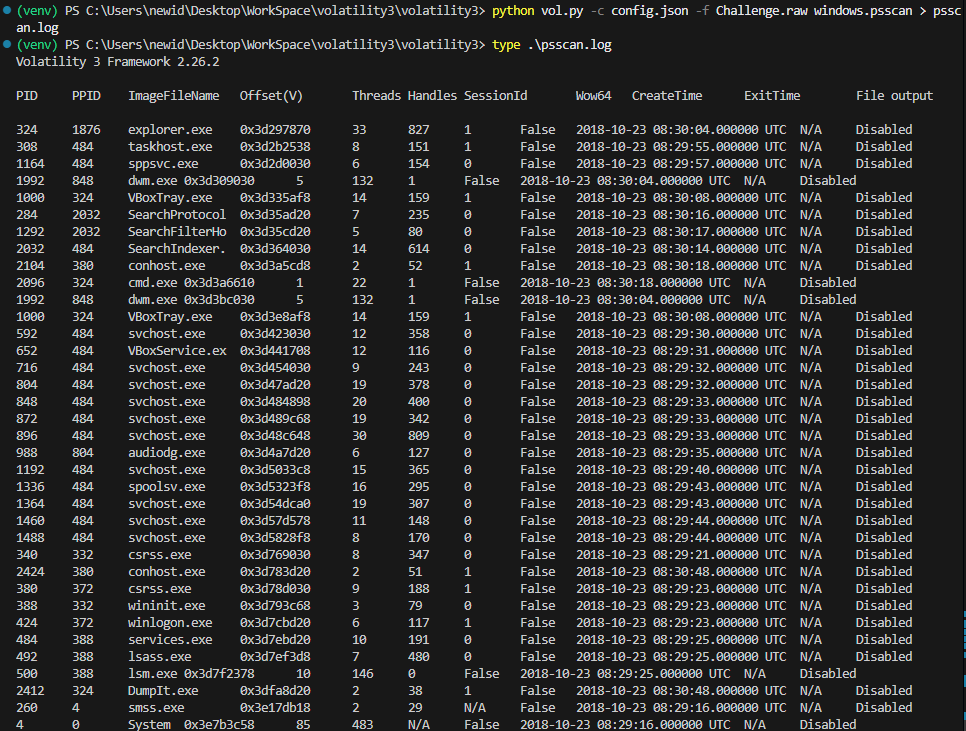Click the handles count '614'
The image size is (966, 731).
(x=418, y=249)
